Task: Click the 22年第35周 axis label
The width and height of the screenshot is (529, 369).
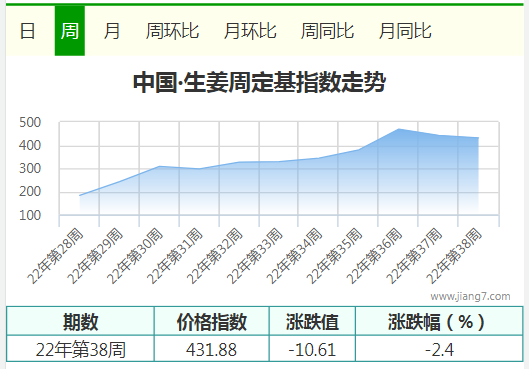Action: pyautogui.click(x=334, y=256)
